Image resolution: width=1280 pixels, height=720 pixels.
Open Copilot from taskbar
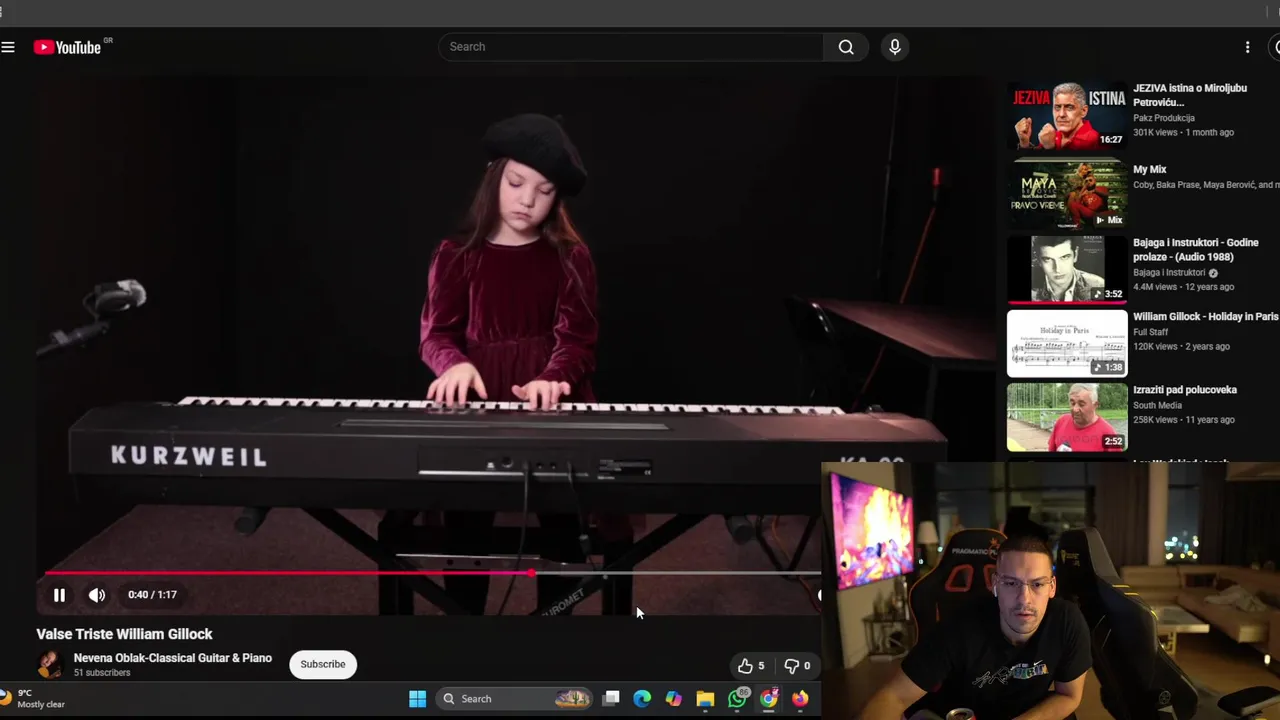[x=674, y=699]
